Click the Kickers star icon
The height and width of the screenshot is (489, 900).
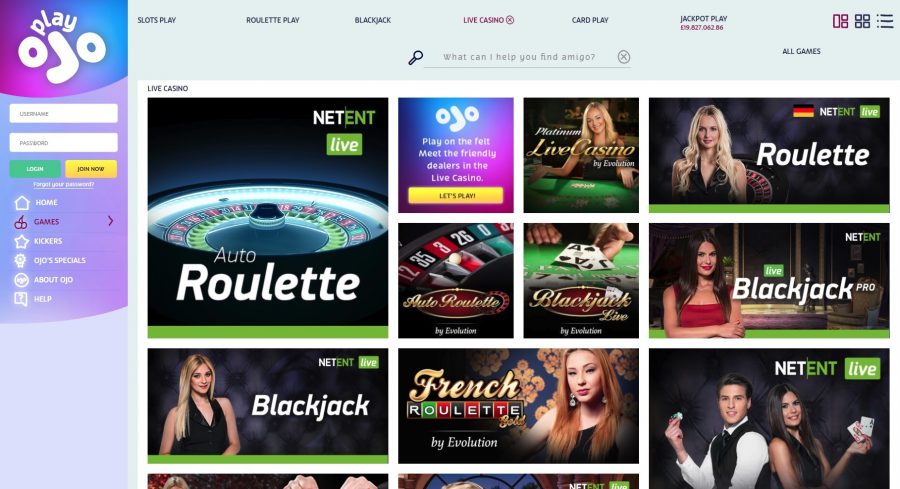pyautogui.click(x=21, y=241)
